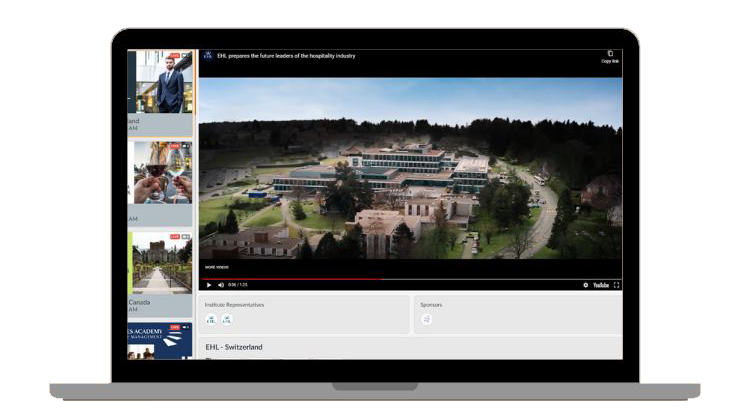Select the first EHL representative avatar

coord(211,319)
